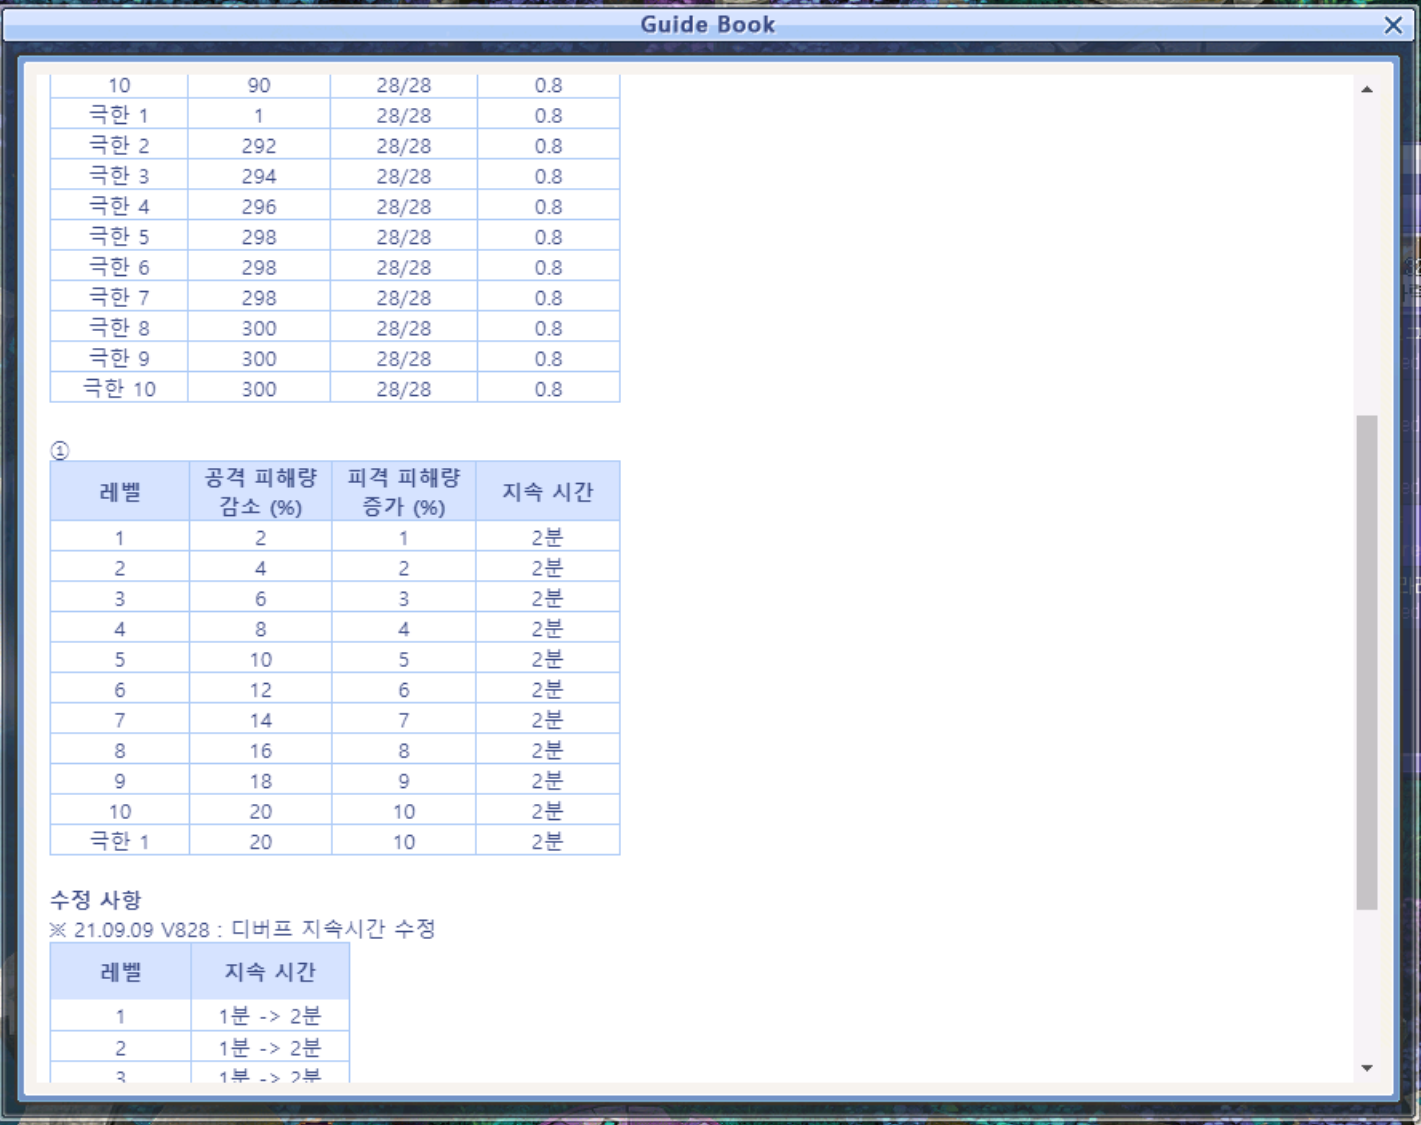Viewport: 1421px width, 1125px height.
Task: Click the '극한 2' row label
Action: point(119,146)
